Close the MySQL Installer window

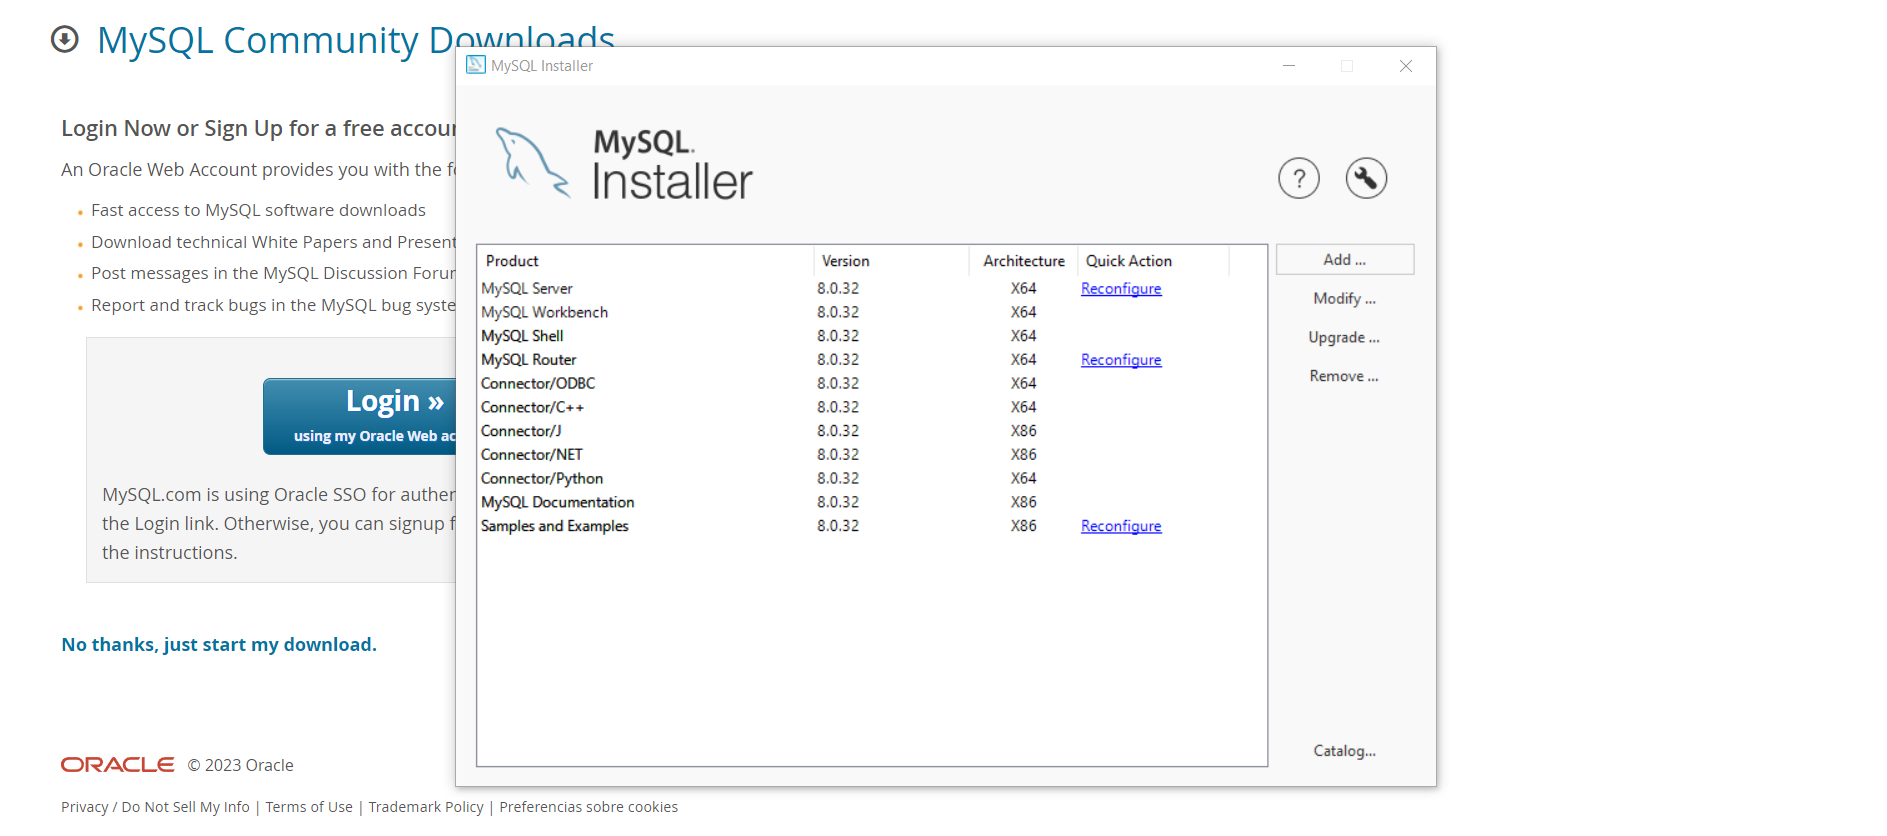[1405, 66]
